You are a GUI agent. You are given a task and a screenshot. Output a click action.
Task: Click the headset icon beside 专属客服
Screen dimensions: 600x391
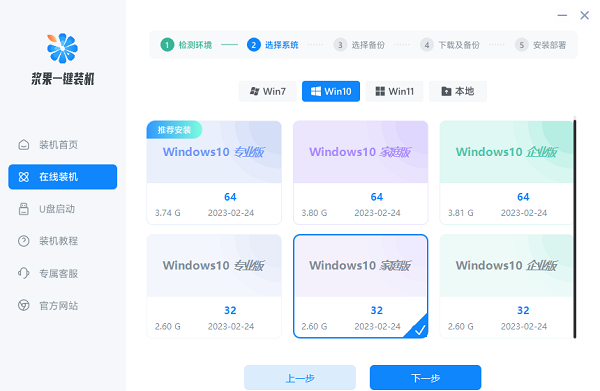(24, 273)
